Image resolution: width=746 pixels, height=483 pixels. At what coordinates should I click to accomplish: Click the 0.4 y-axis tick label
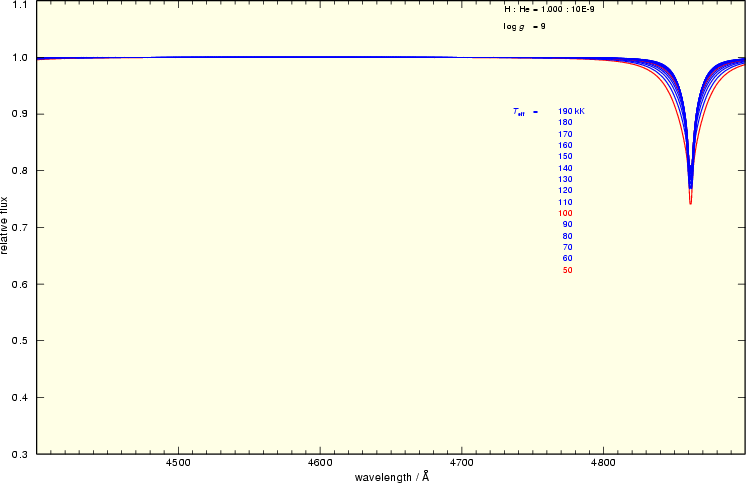coord(20,397)
